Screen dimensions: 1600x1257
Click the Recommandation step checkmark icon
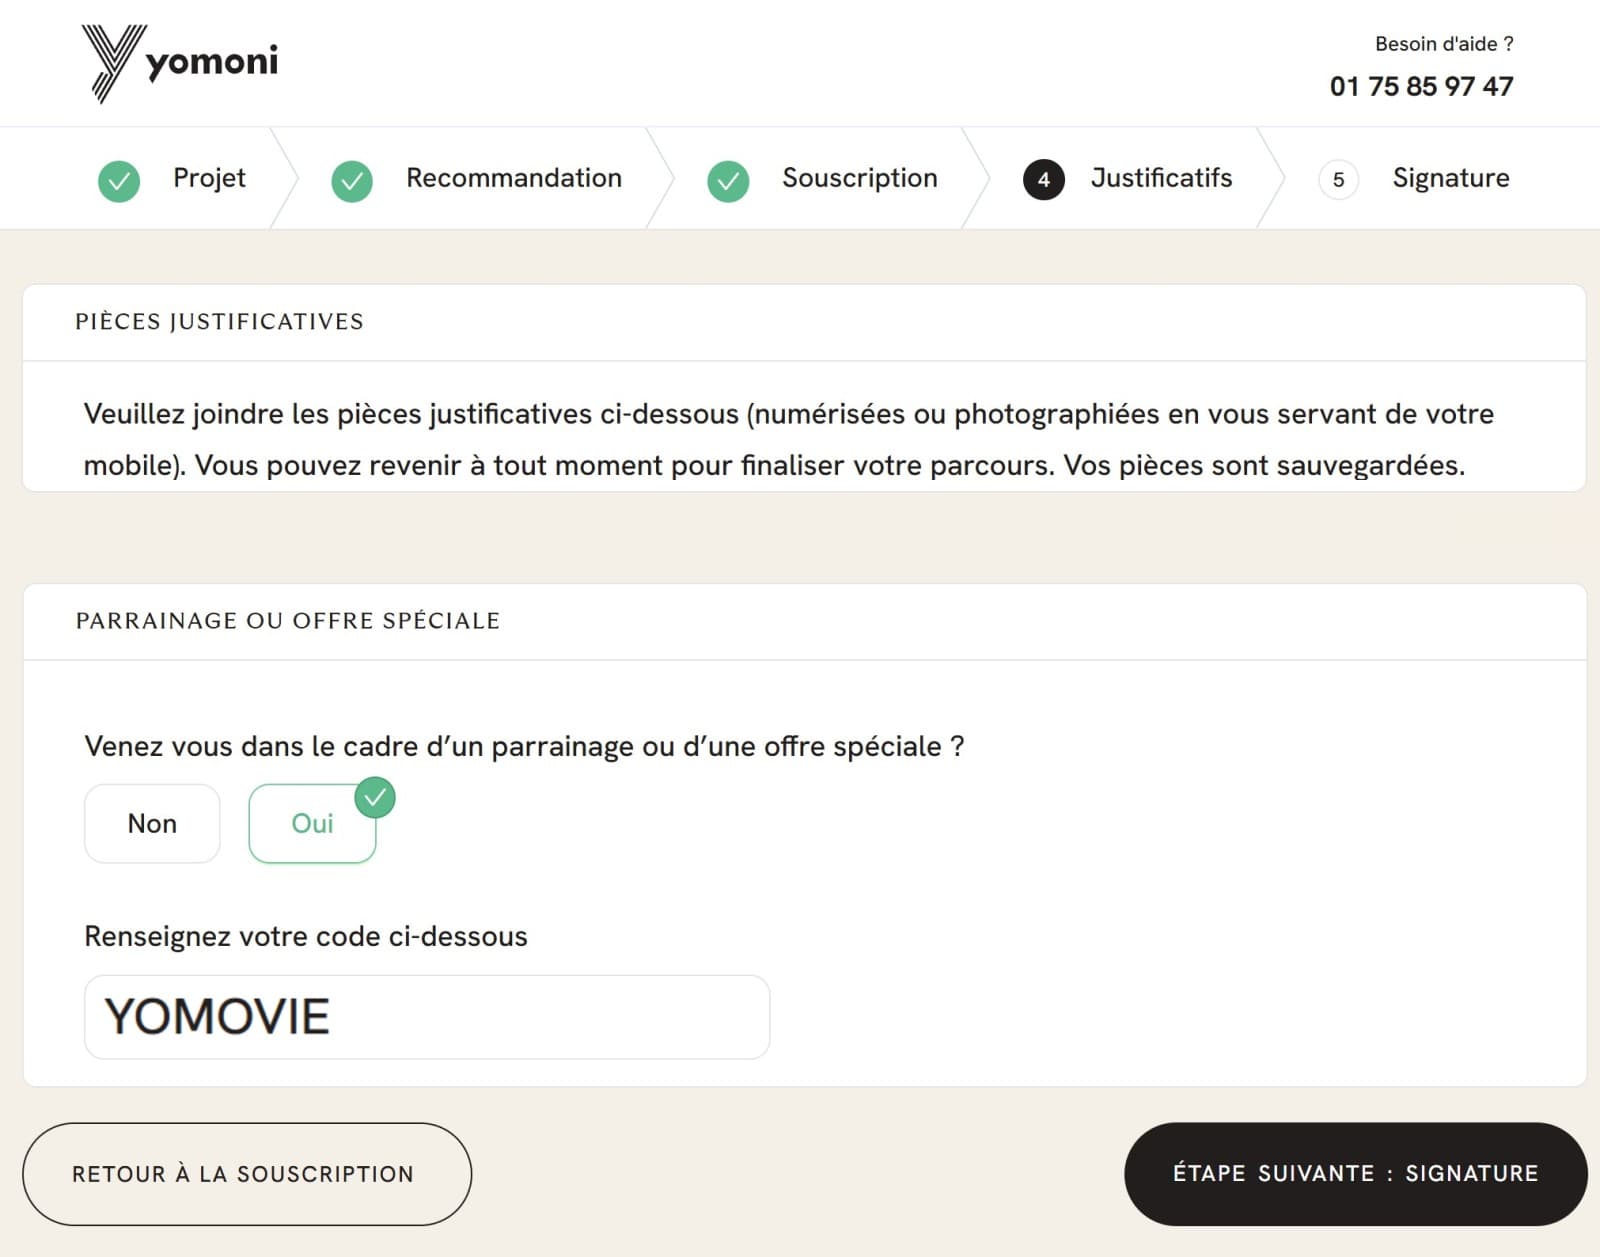350,181
